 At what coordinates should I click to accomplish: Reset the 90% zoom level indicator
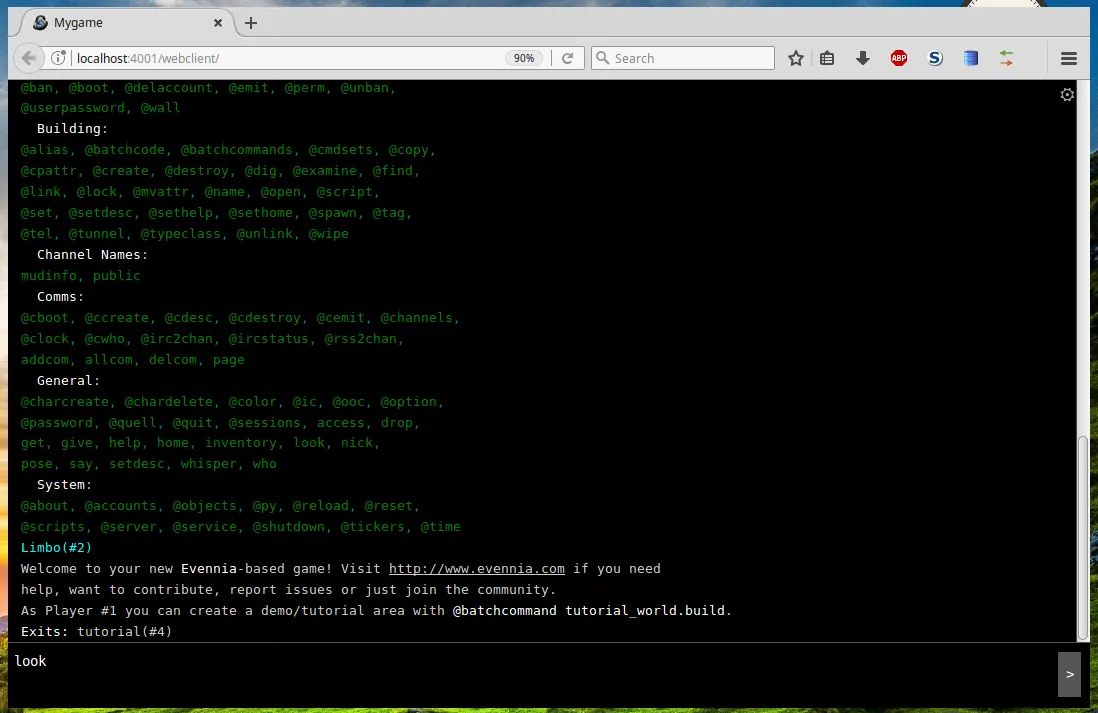click(x=524, y=58)
